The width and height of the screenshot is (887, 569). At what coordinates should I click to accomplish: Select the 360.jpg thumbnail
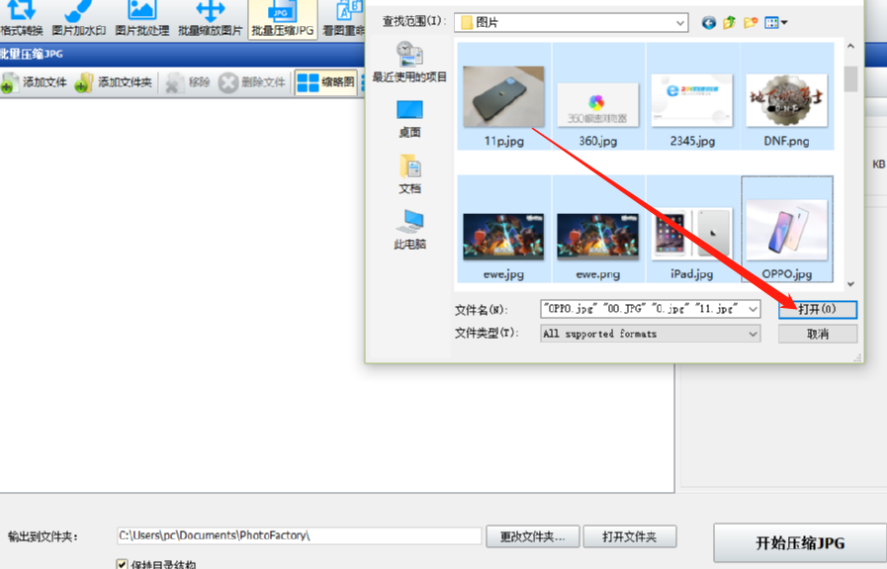coord(598,96)
